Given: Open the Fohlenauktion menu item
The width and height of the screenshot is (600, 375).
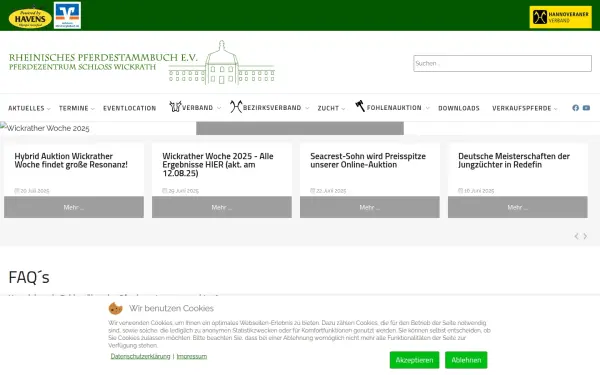Looking at the screenshot, I should pyautogui.click(x=394, y=108).
